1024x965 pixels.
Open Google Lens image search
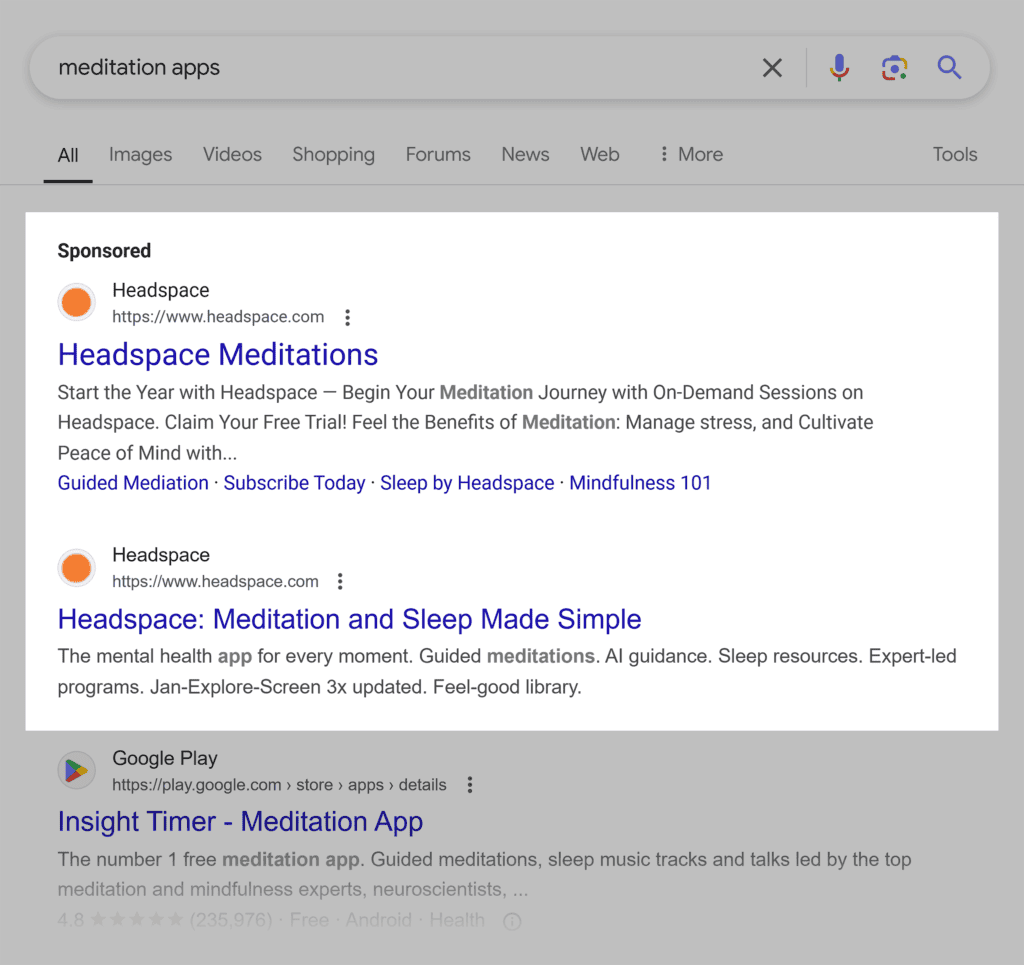pos(894,68)
